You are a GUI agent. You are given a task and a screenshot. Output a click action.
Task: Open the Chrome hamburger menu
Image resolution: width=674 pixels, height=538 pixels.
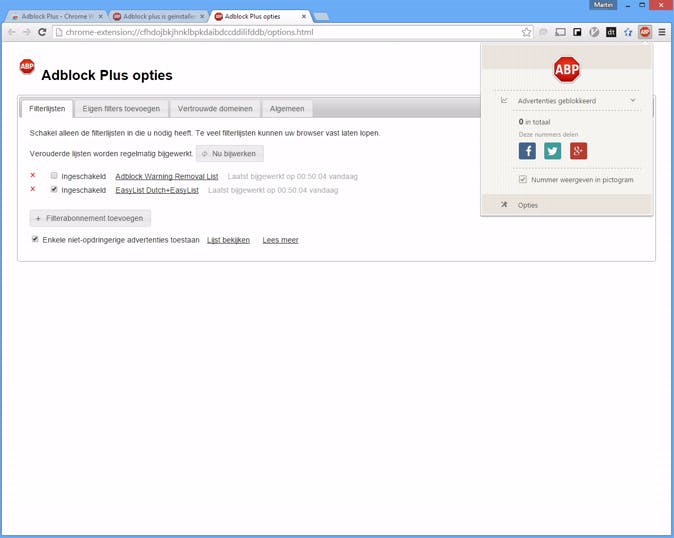click(662, 32)
